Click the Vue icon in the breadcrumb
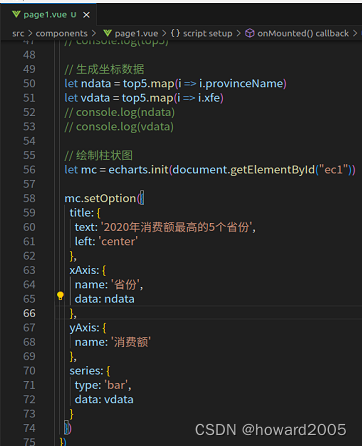 107,33
